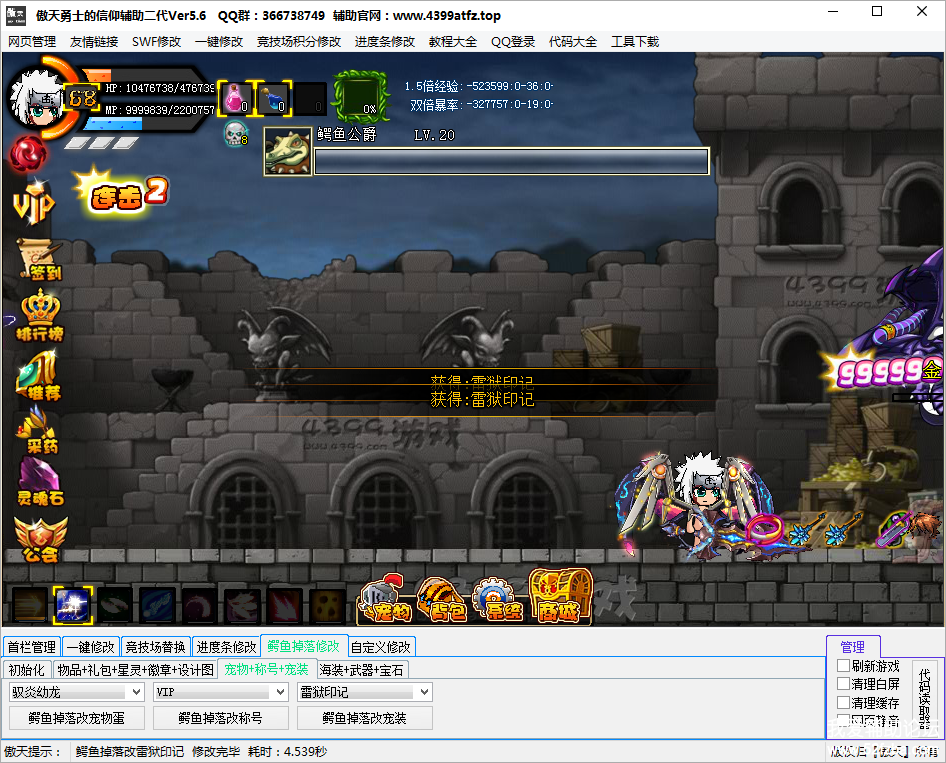Image resolution: width=946 pixels, height=763 pixels.
Task: Check the 清理缓存 checkbox
Action: (843, 702)
